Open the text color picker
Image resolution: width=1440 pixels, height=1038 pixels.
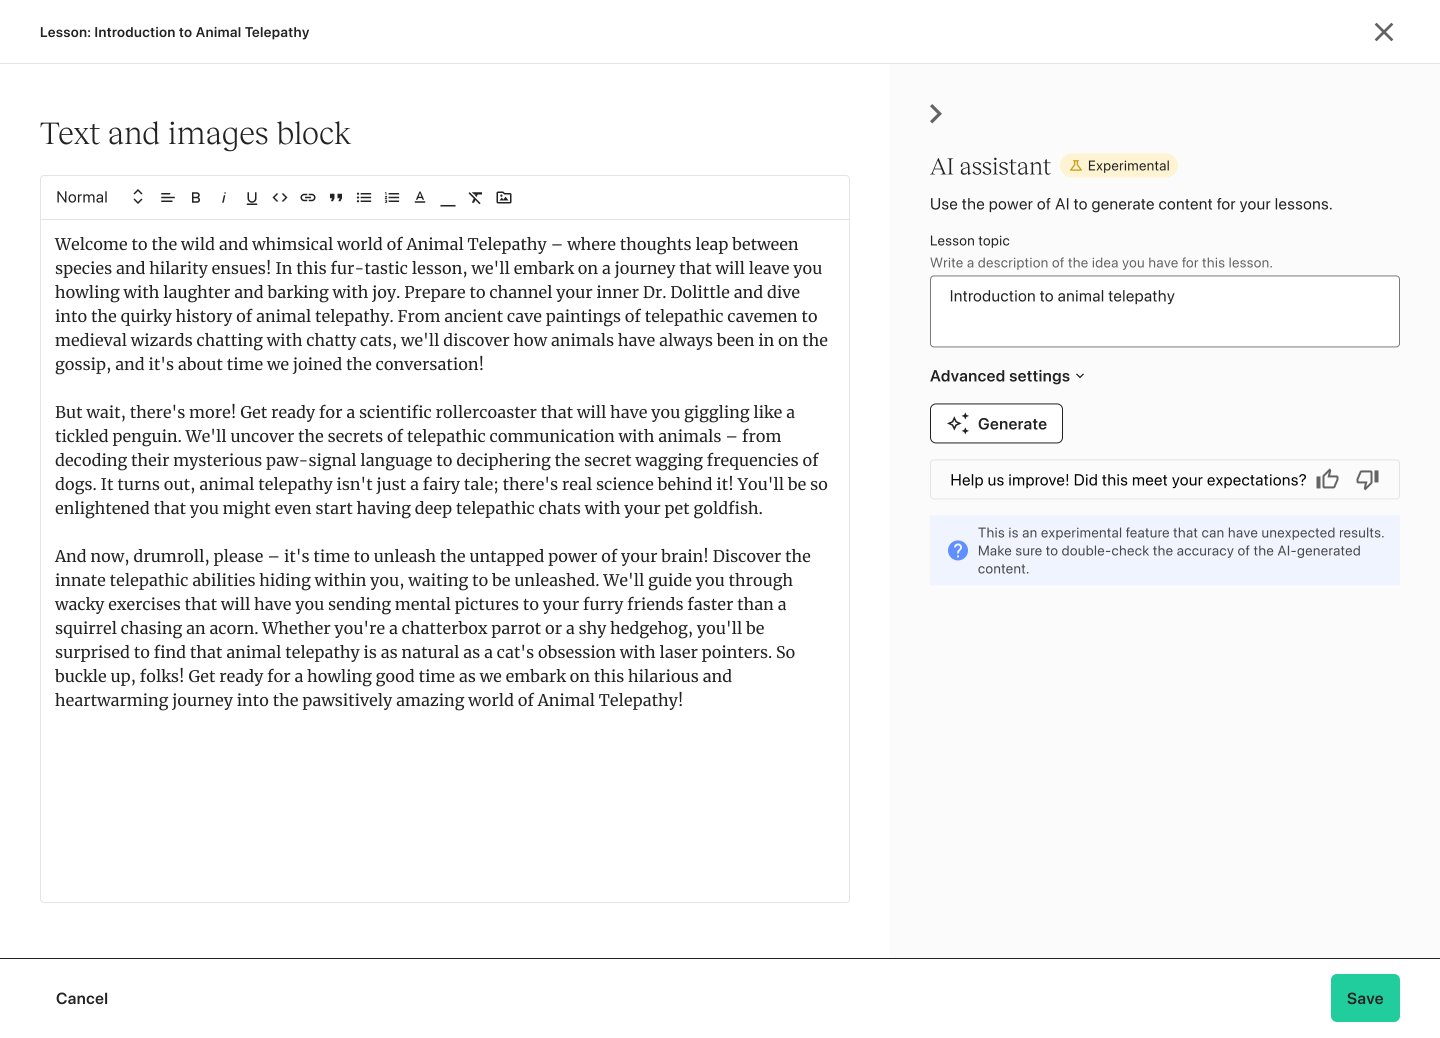(420, 198)
